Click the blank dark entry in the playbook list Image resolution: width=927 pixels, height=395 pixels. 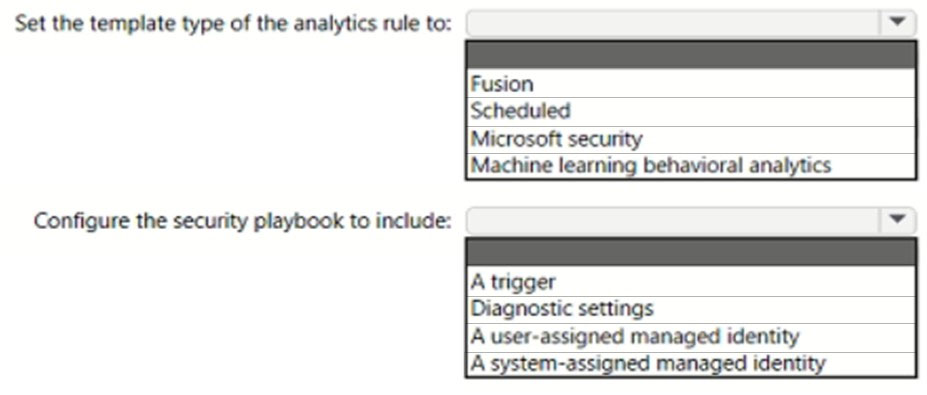[x=691, y=252]
